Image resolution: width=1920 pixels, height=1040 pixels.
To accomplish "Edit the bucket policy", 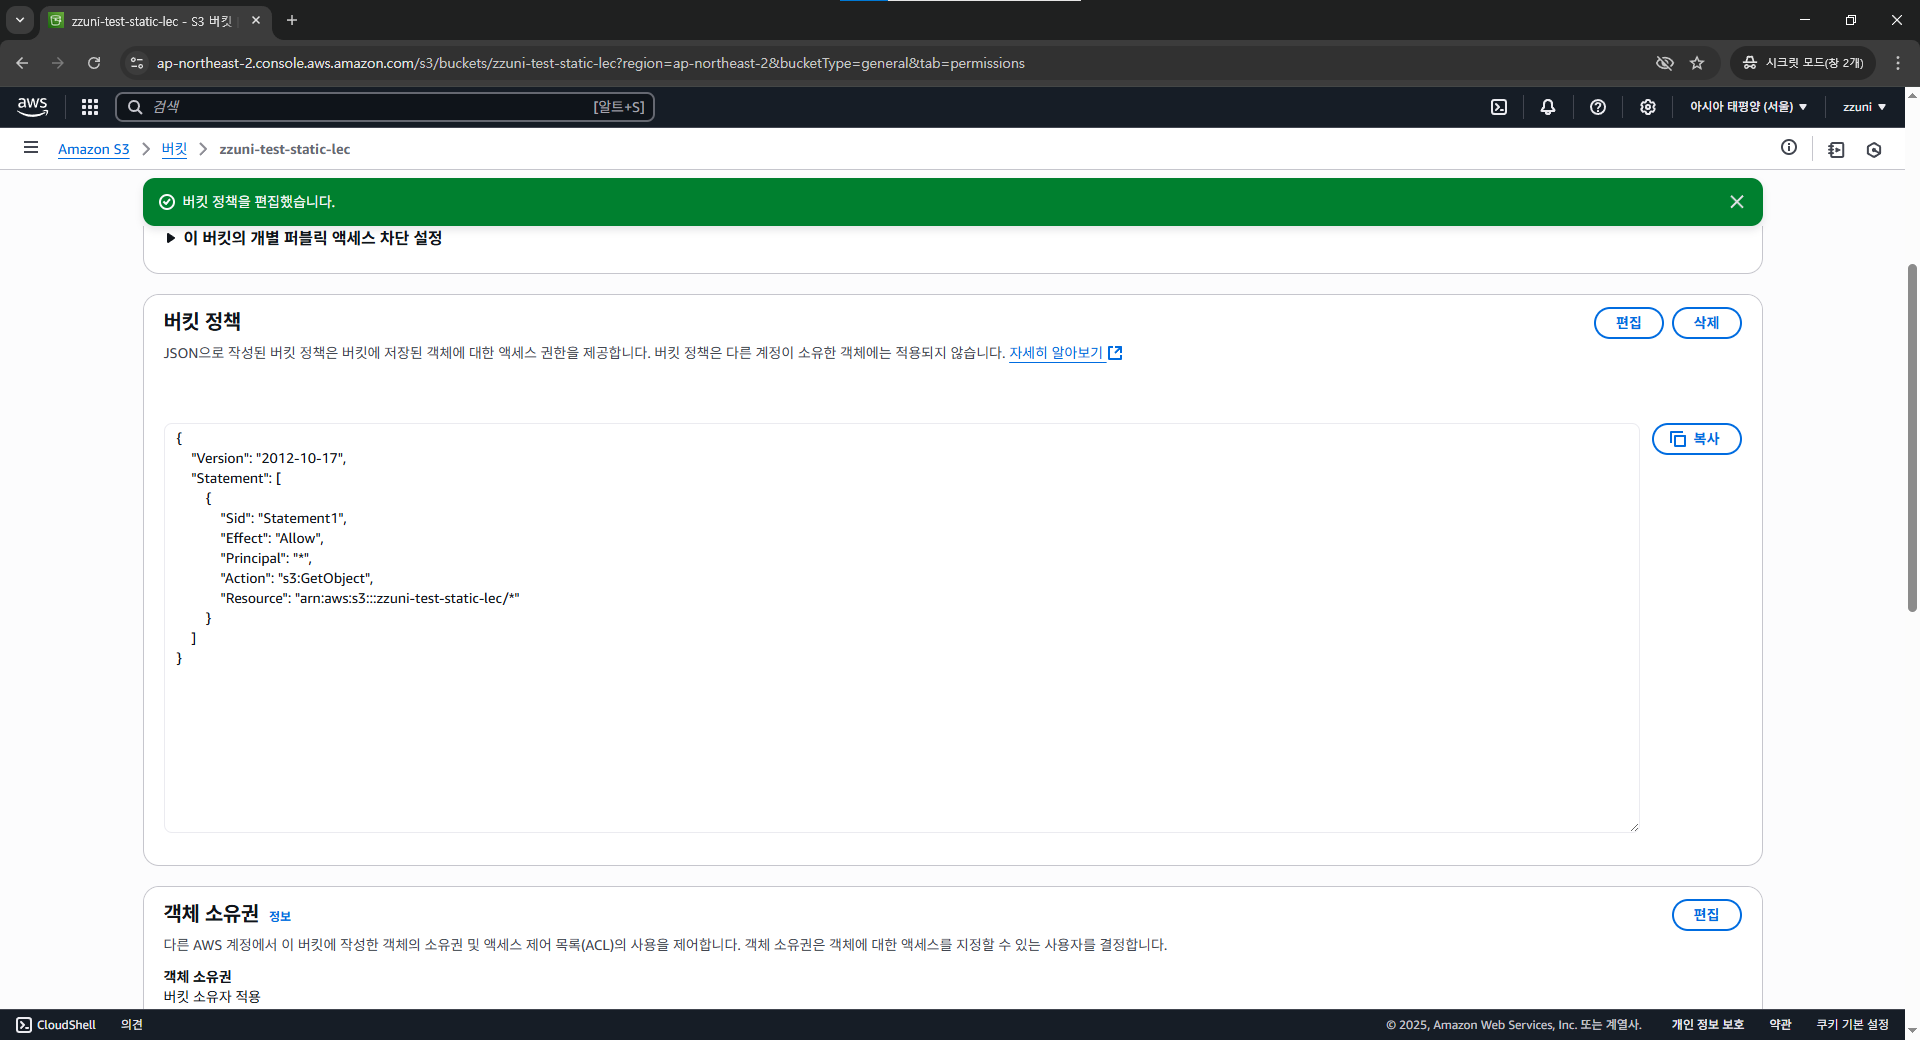I will pyautogui.click(x=1628, y=323).
